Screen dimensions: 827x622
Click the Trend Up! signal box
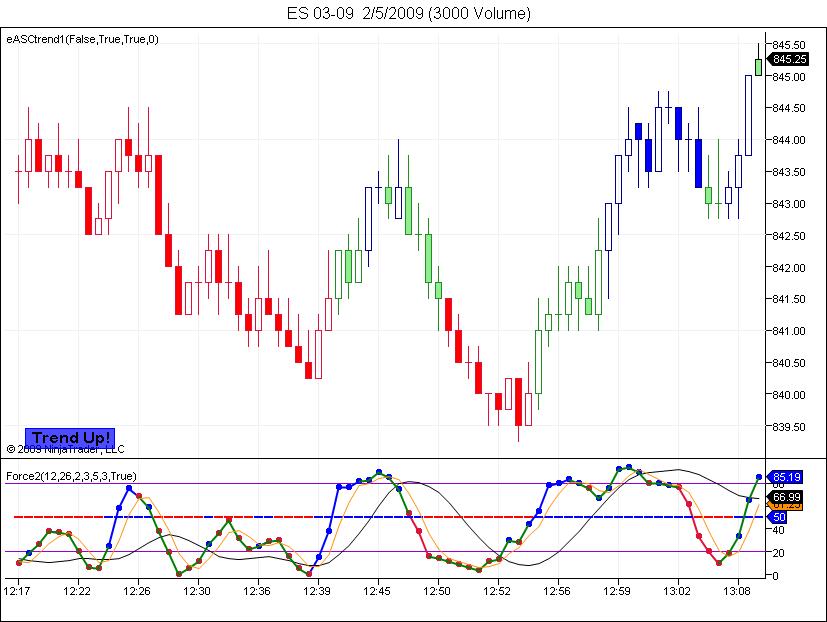[x=70, y=437]
